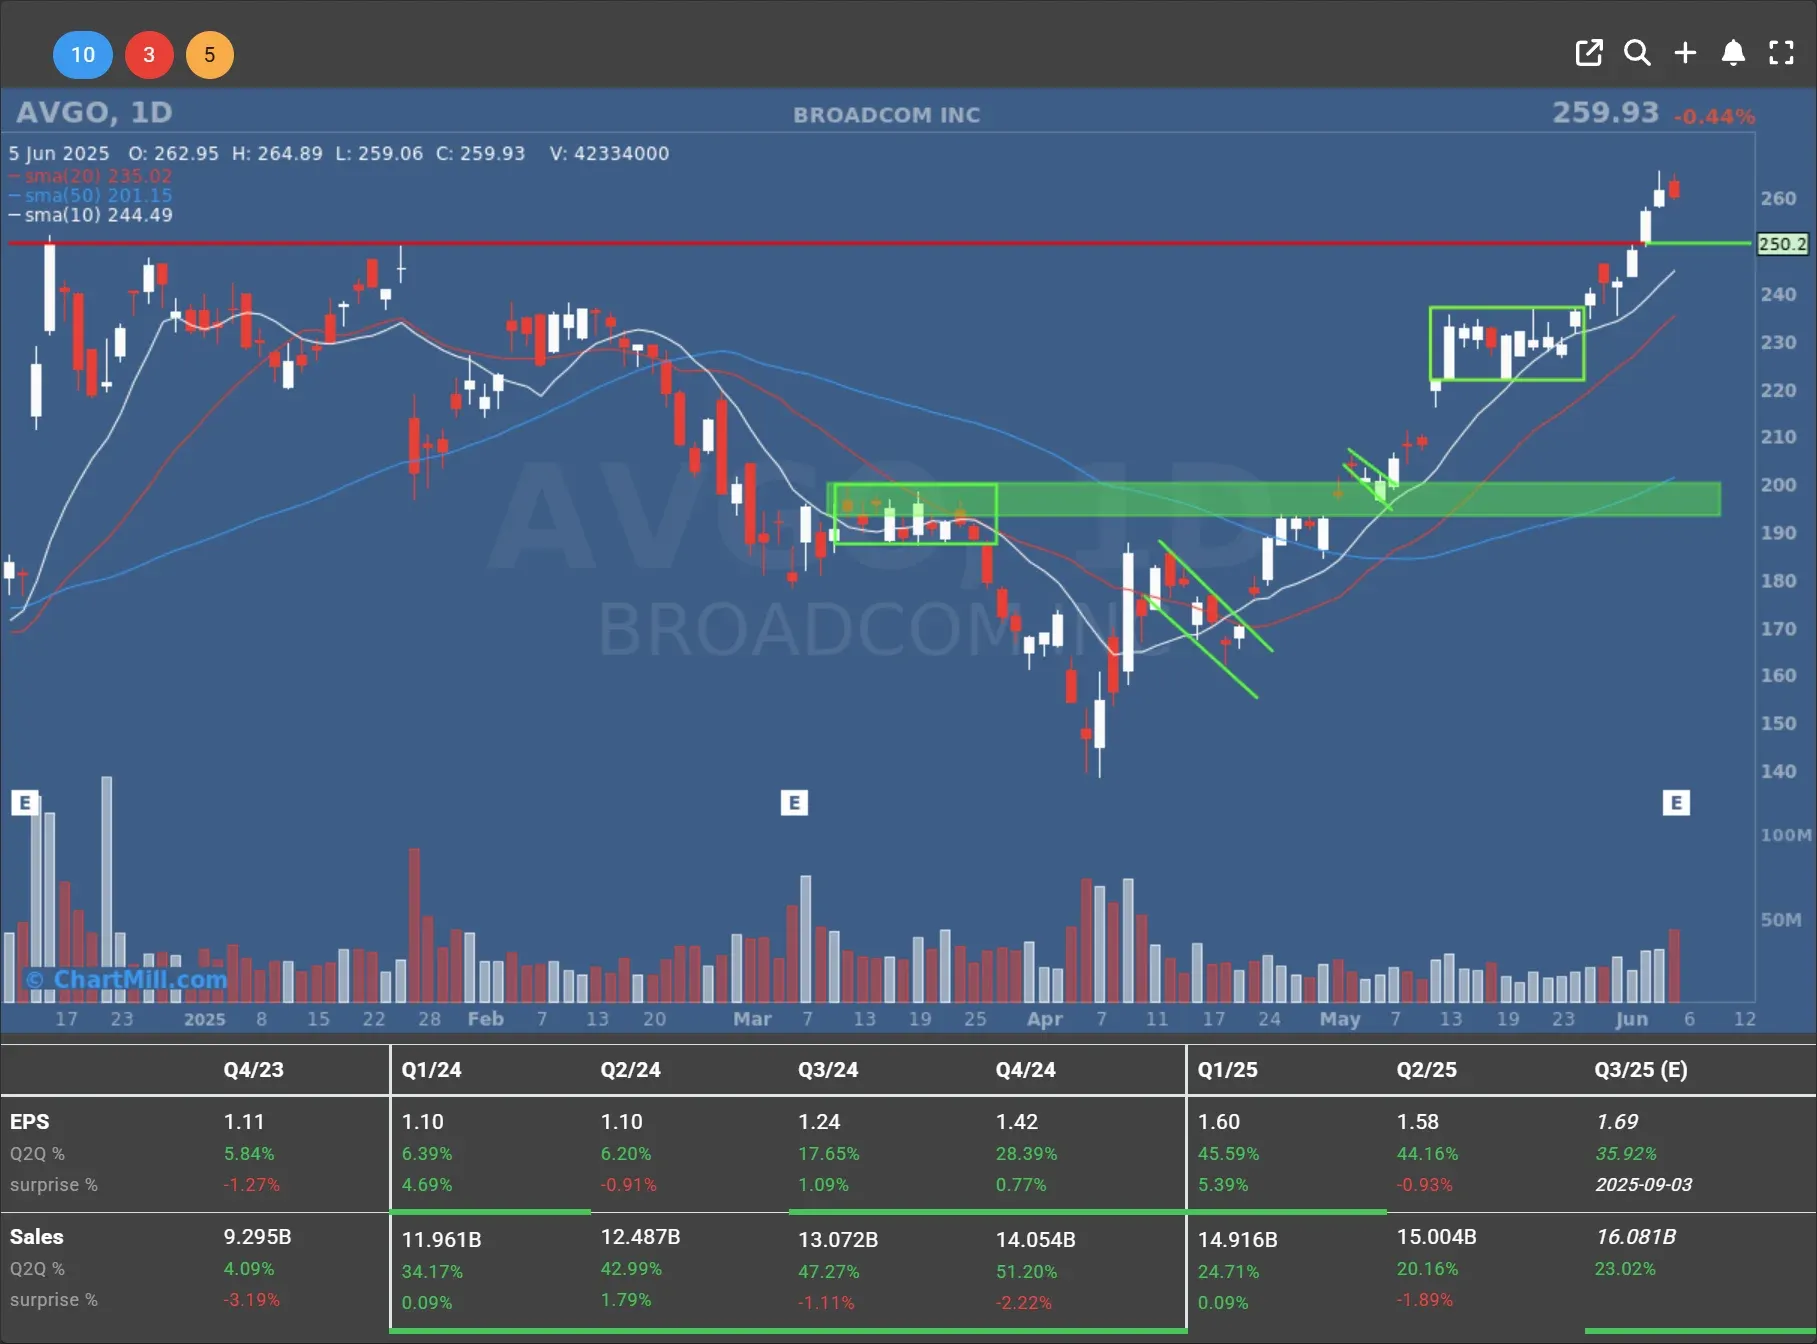Click the Q2/24 column header
Image resolution: width=1817 pixels, height=1344 pixels.
pyautogui.click(x=630, y=1069)
